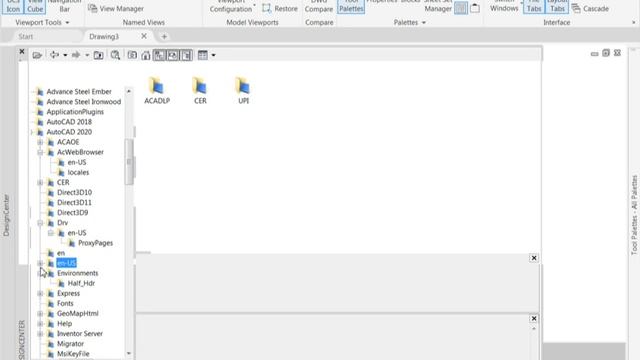
Task: Click Restore in Model Viewports
Action: (280, 9)
